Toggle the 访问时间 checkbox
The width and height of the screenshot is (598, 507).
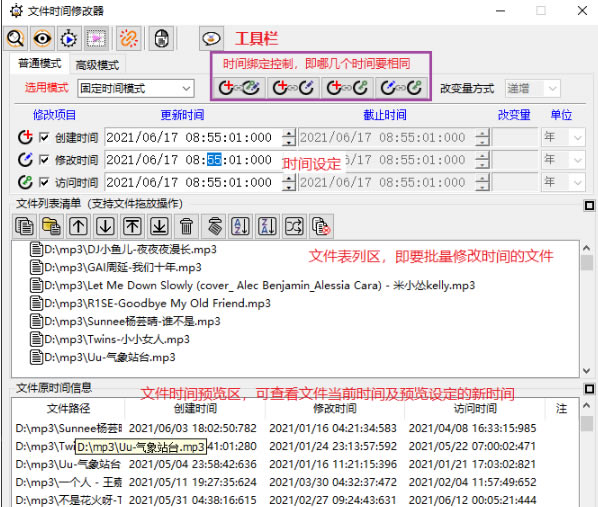pos(44,182)
